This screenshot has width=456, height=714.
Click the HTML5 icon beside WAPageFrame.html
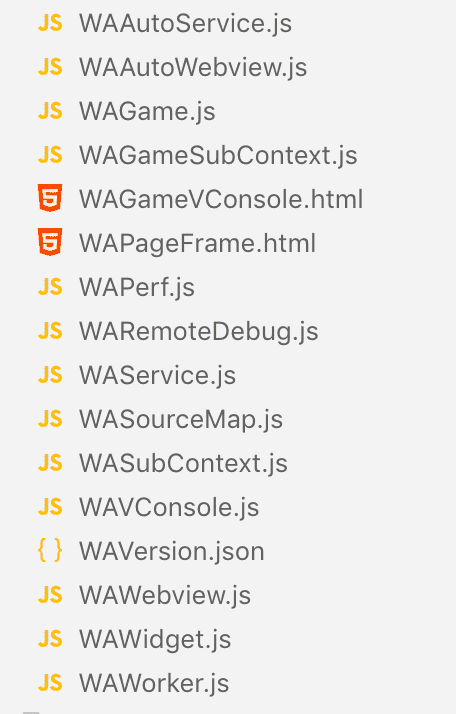pyautogui.click(x=50, y=242)
